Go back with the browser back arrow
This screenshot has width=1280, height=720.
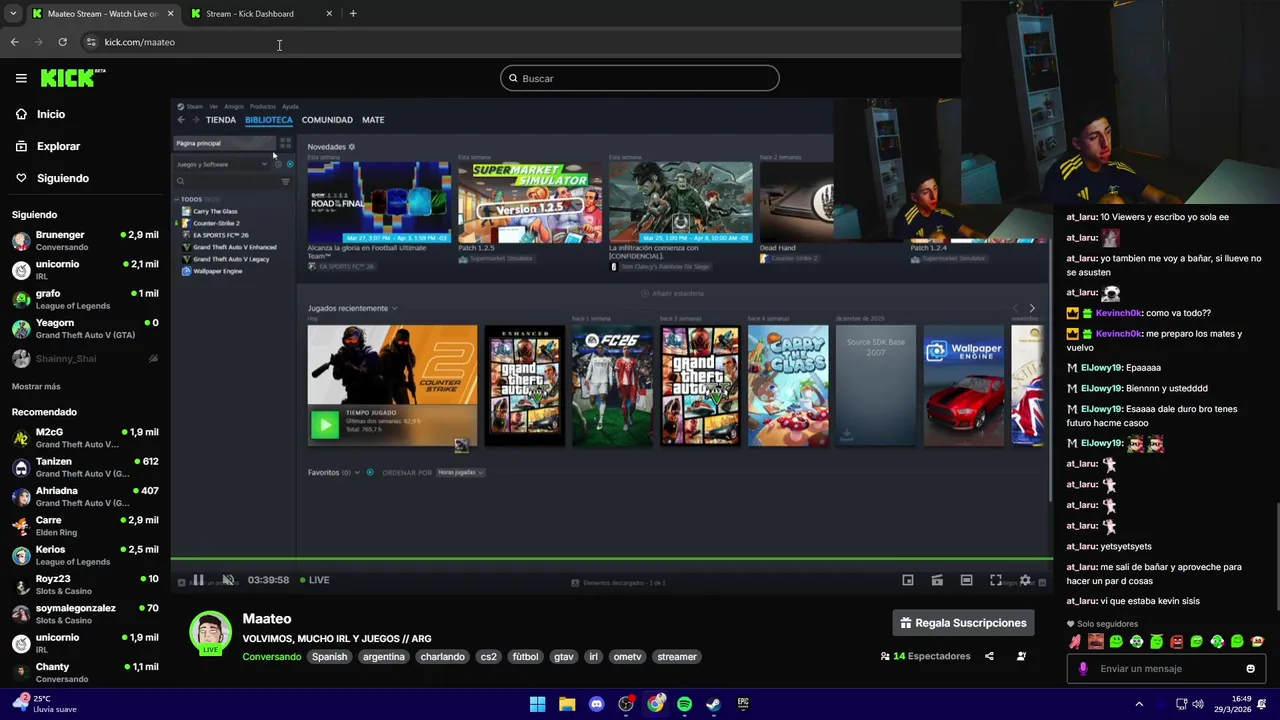pos(14,42)
